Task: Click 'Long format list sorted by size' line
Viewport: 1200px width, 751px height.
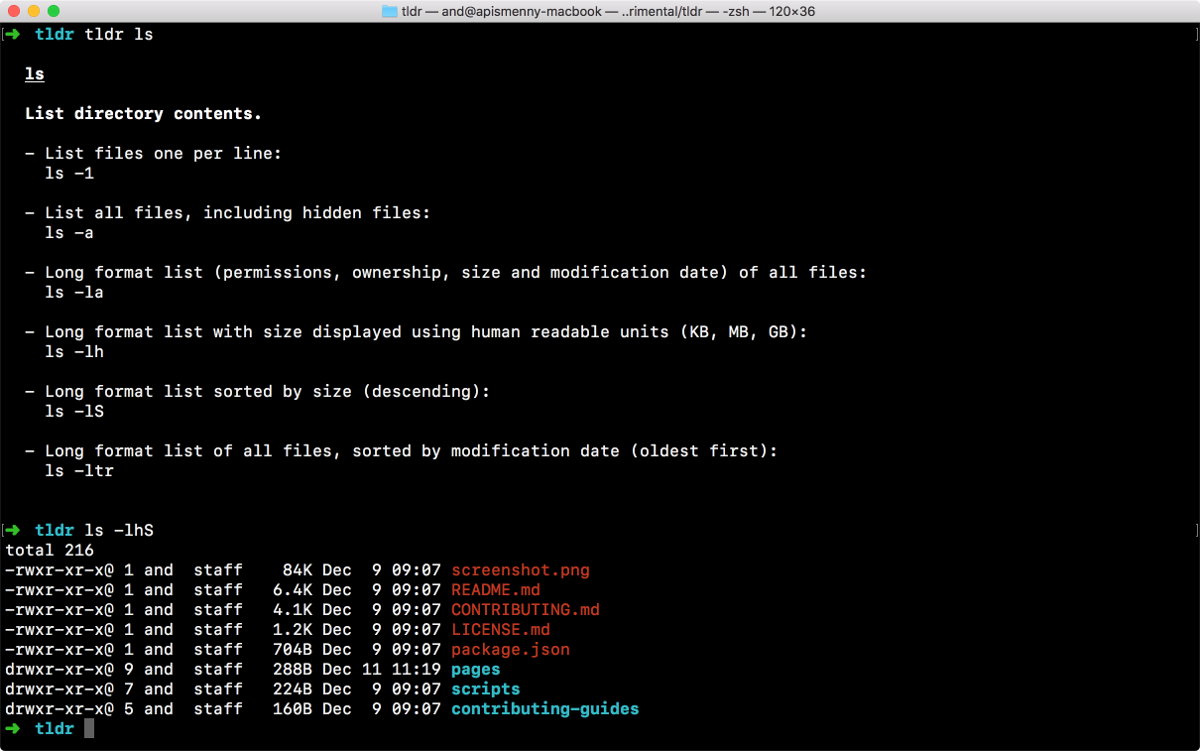Action: [x=258, y=392]
